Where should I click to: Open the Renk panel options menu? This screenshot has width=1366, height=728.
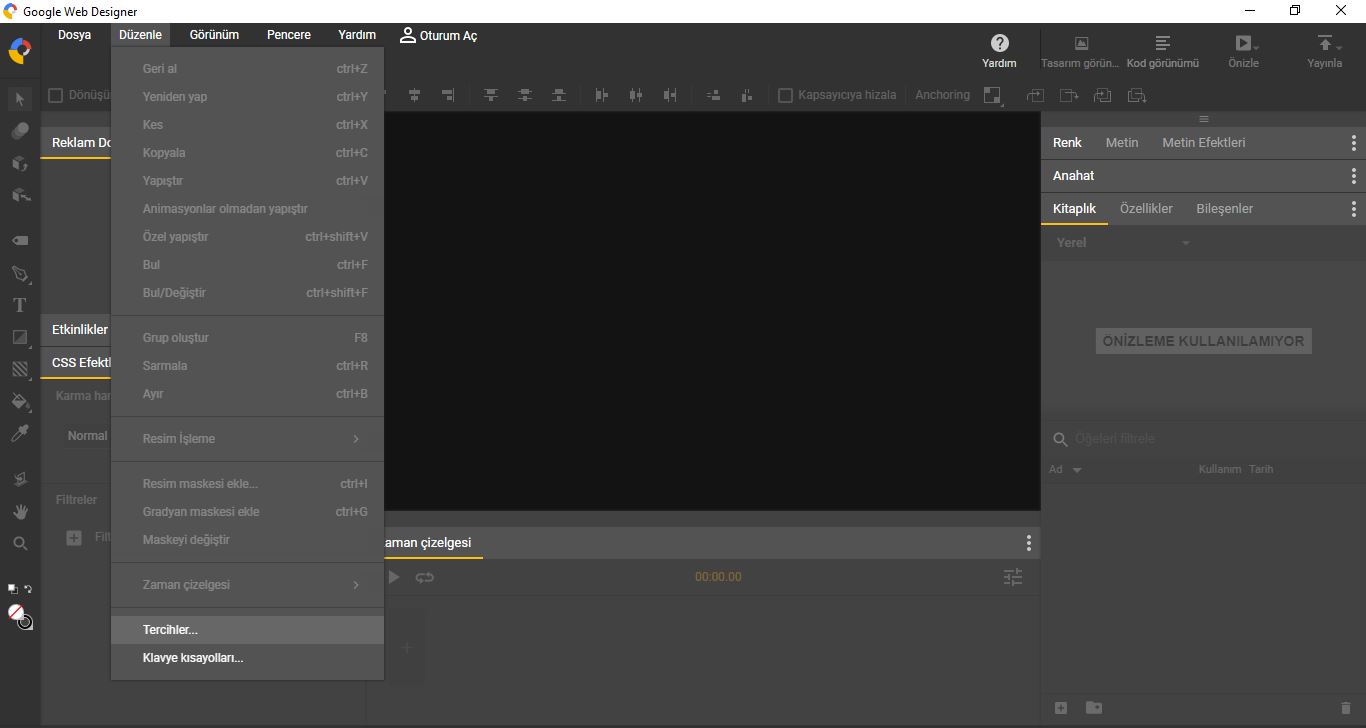pos(1354,143)
